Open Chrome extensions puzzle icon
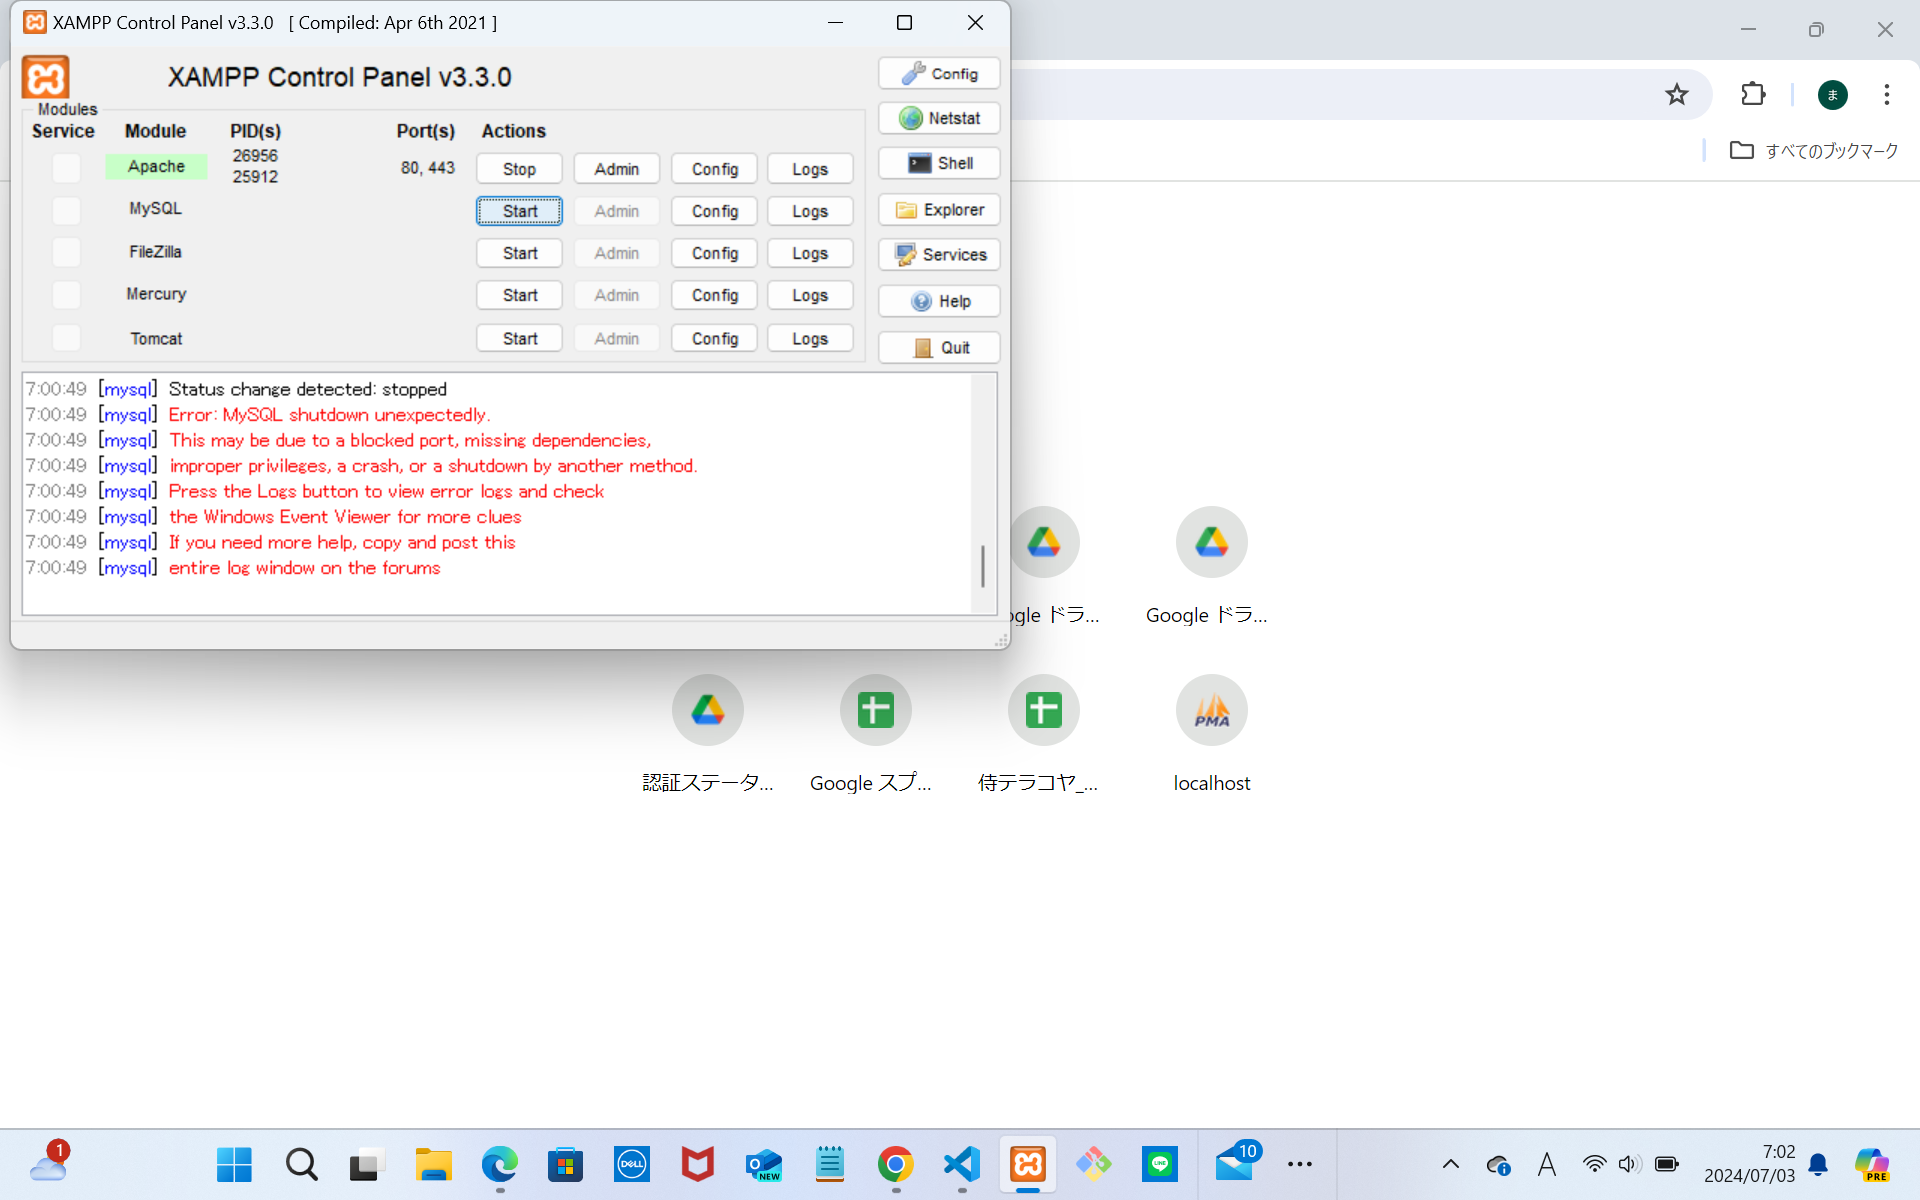Image resolution: width=1920 pixels, height=1200 pixels. (x=1753, y=95)
